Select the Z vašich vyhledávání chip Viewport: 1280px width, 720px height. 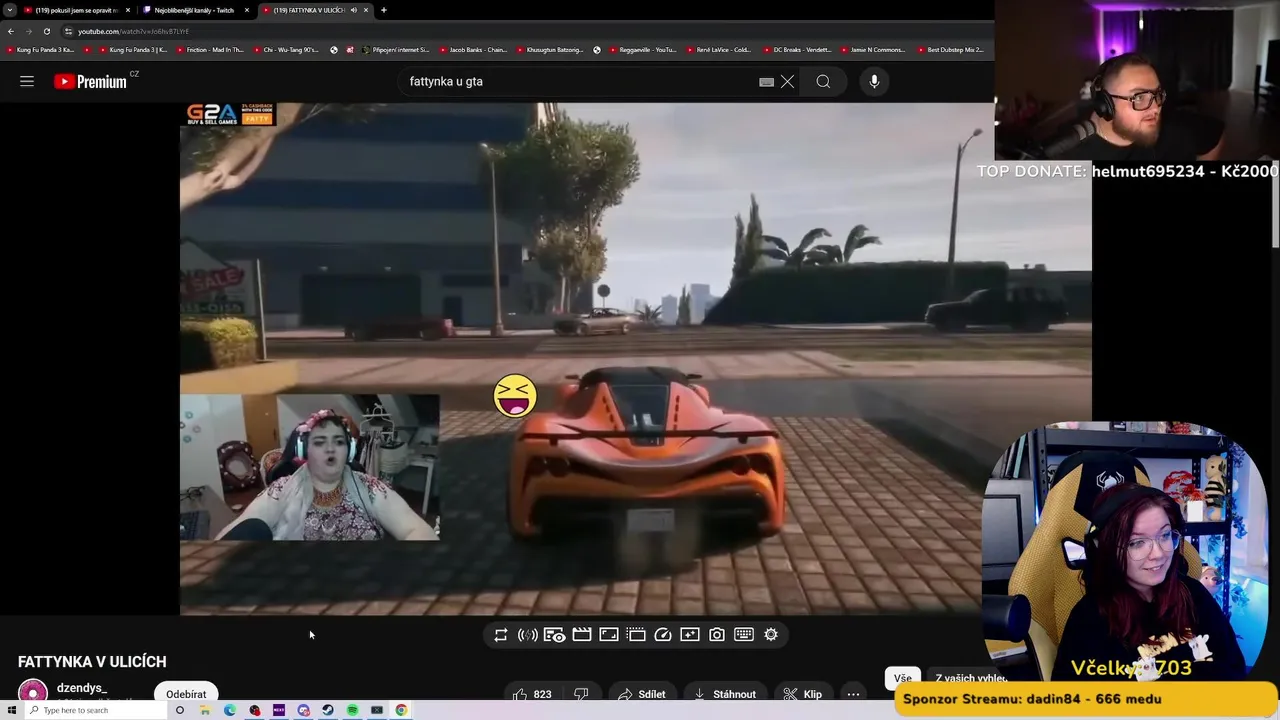click(970, 678)
